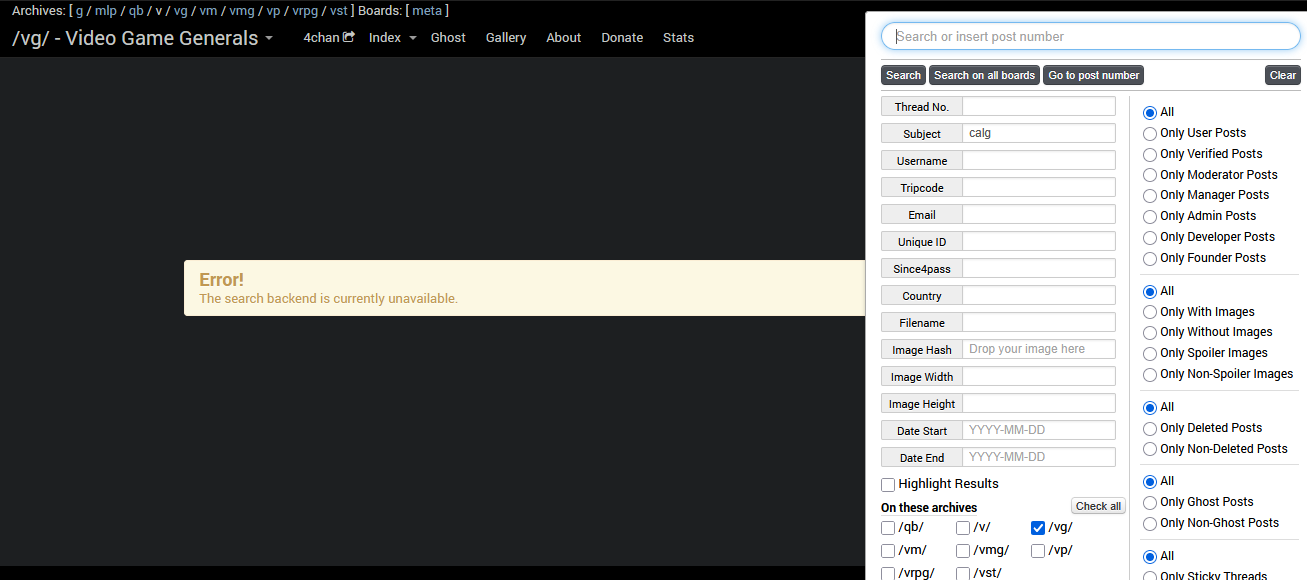Check the /vm/ archive checkbox
Image resolution: width=1307 pixels, height=580 pixels.
pyautogui.click(x=888, y=551)
